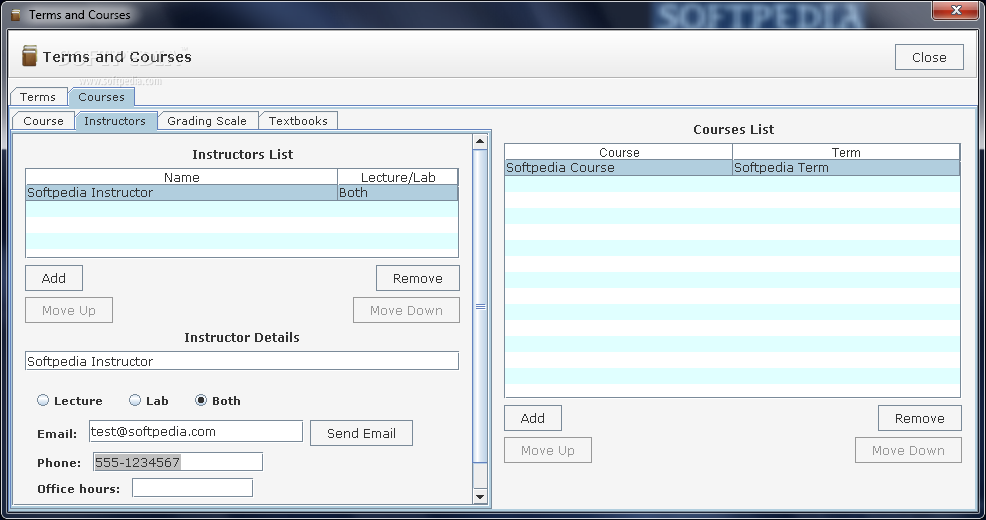This screenshot has width=986, height=520.
Task: Click the vertical scrollbar thumb in instructors panel
Action: pyautogui.click(x=480, y=306)
